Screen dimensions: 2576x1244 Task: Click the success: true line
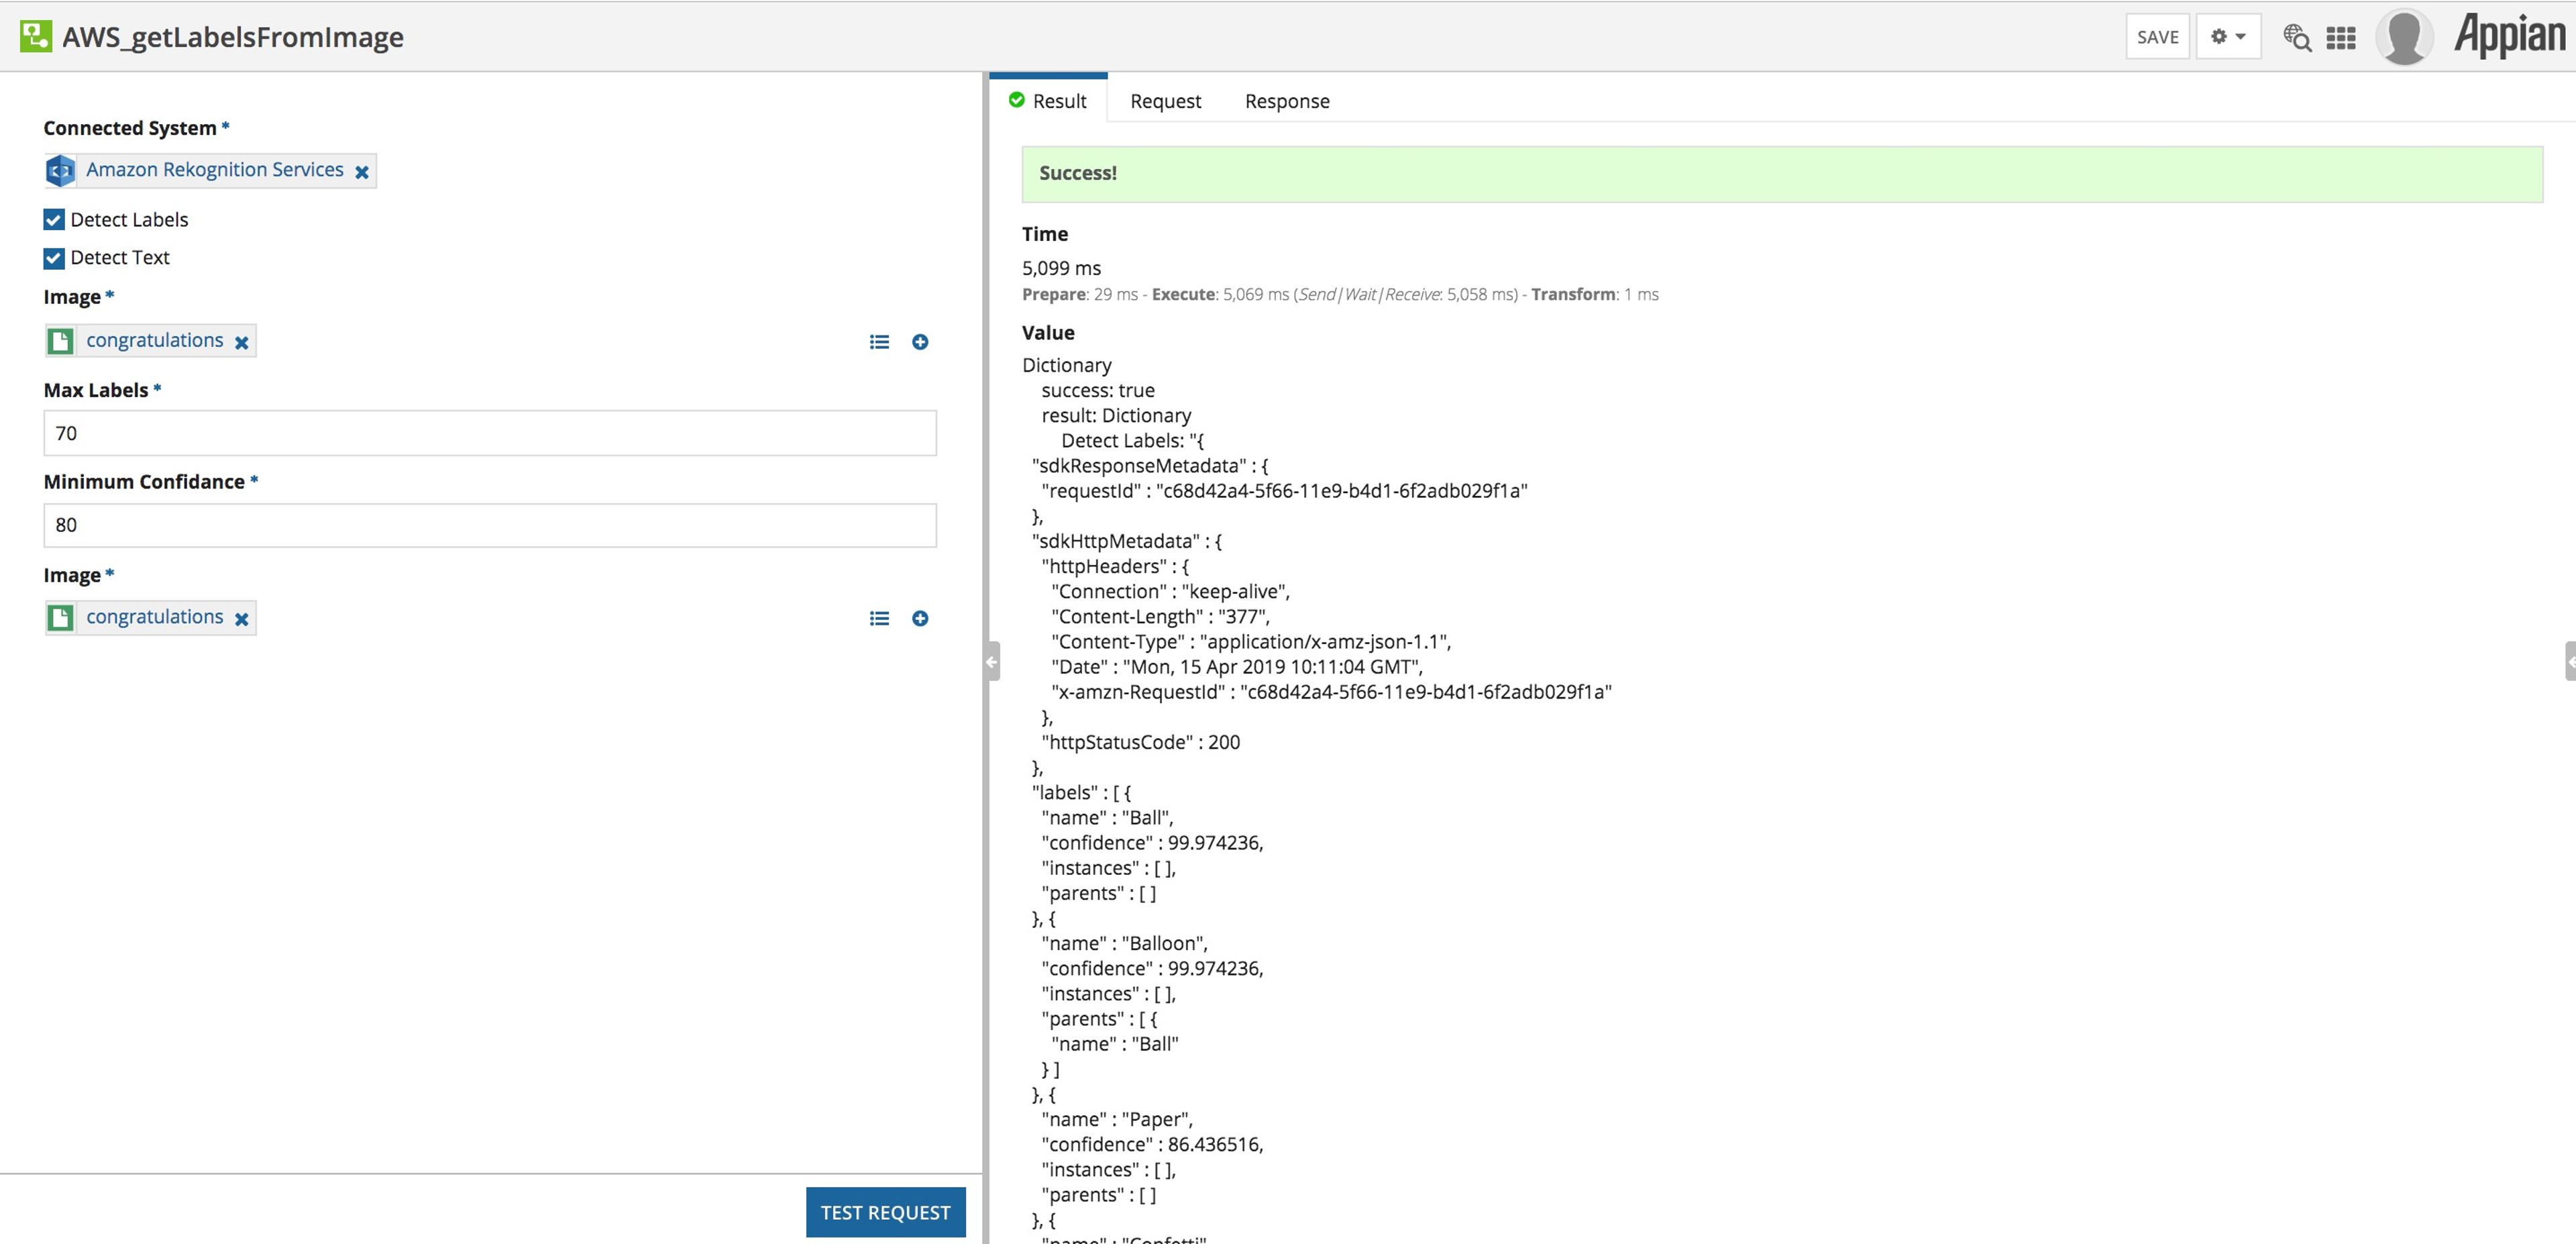pyautogui.click(x=1098, y=390)
